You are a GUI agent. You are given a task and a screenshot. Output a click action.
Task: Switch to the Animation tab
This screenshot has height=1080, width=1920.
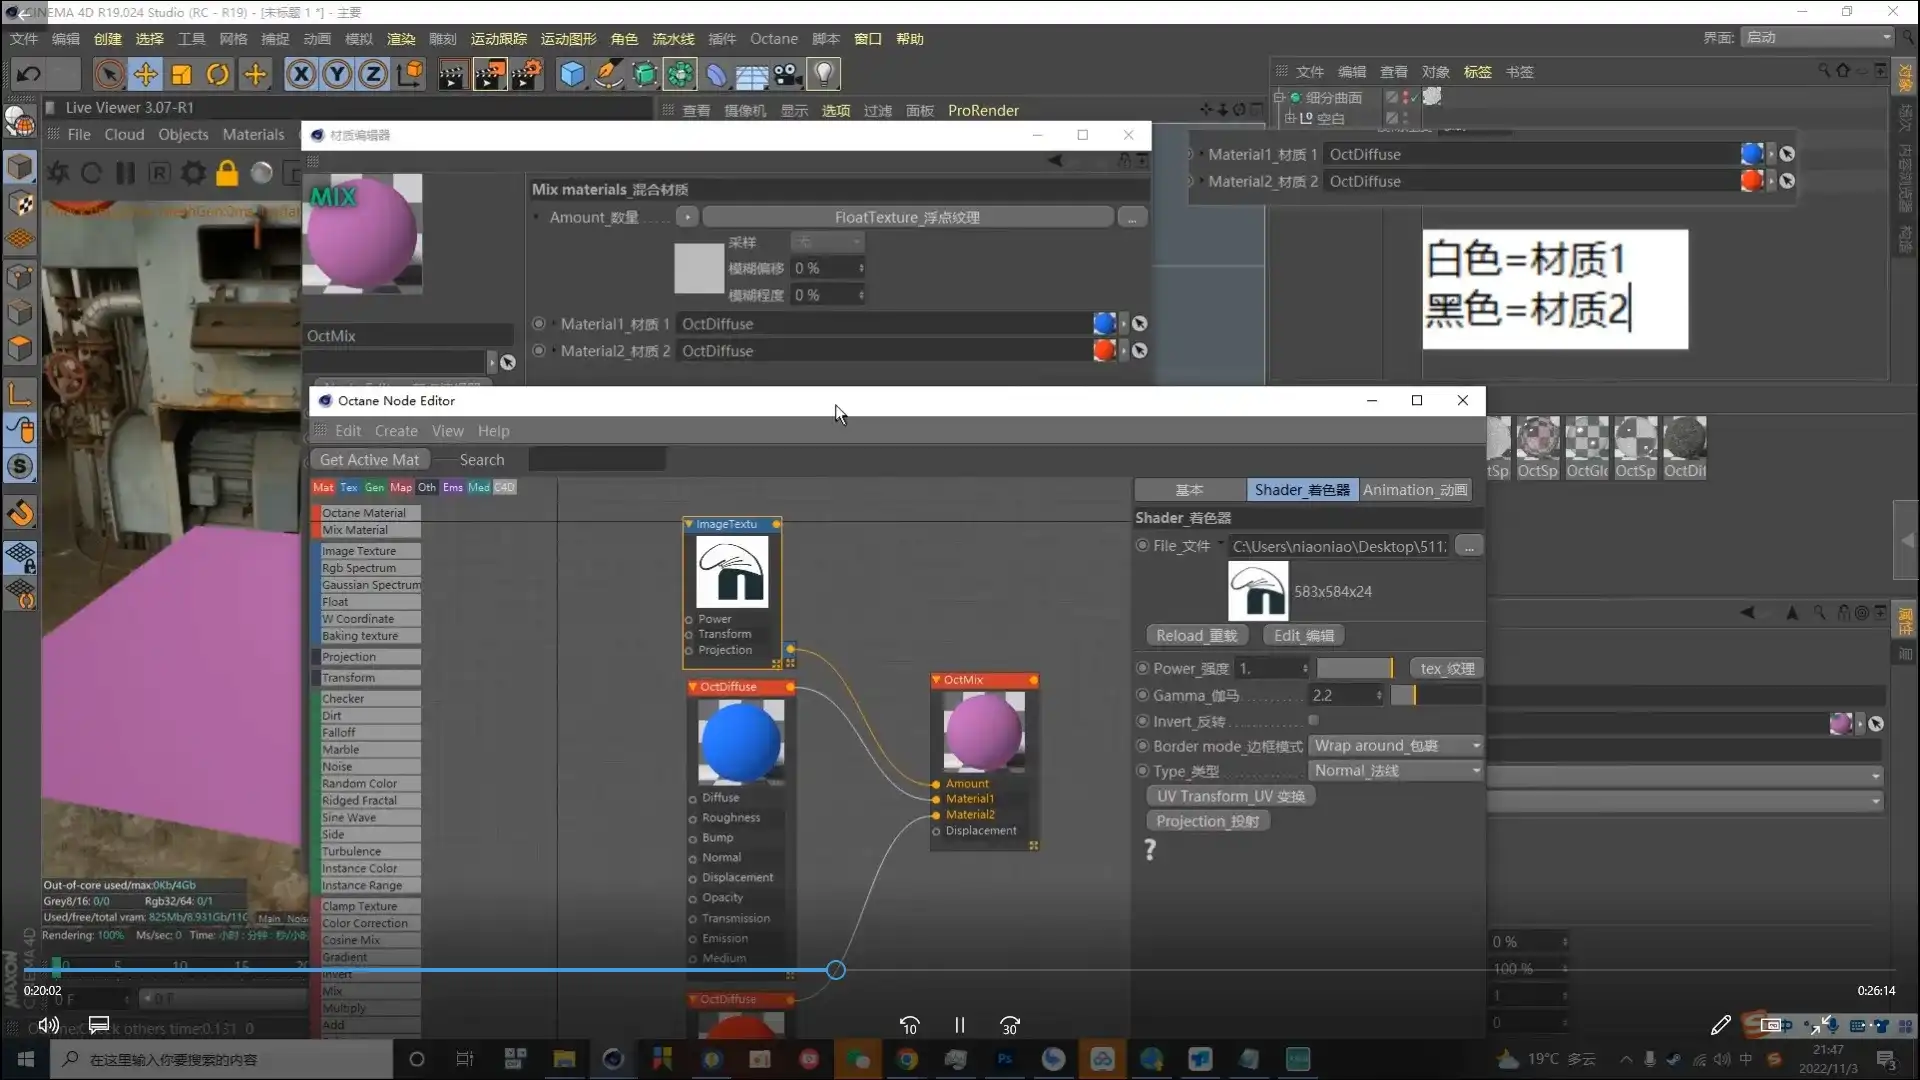tap(1414, 490)
